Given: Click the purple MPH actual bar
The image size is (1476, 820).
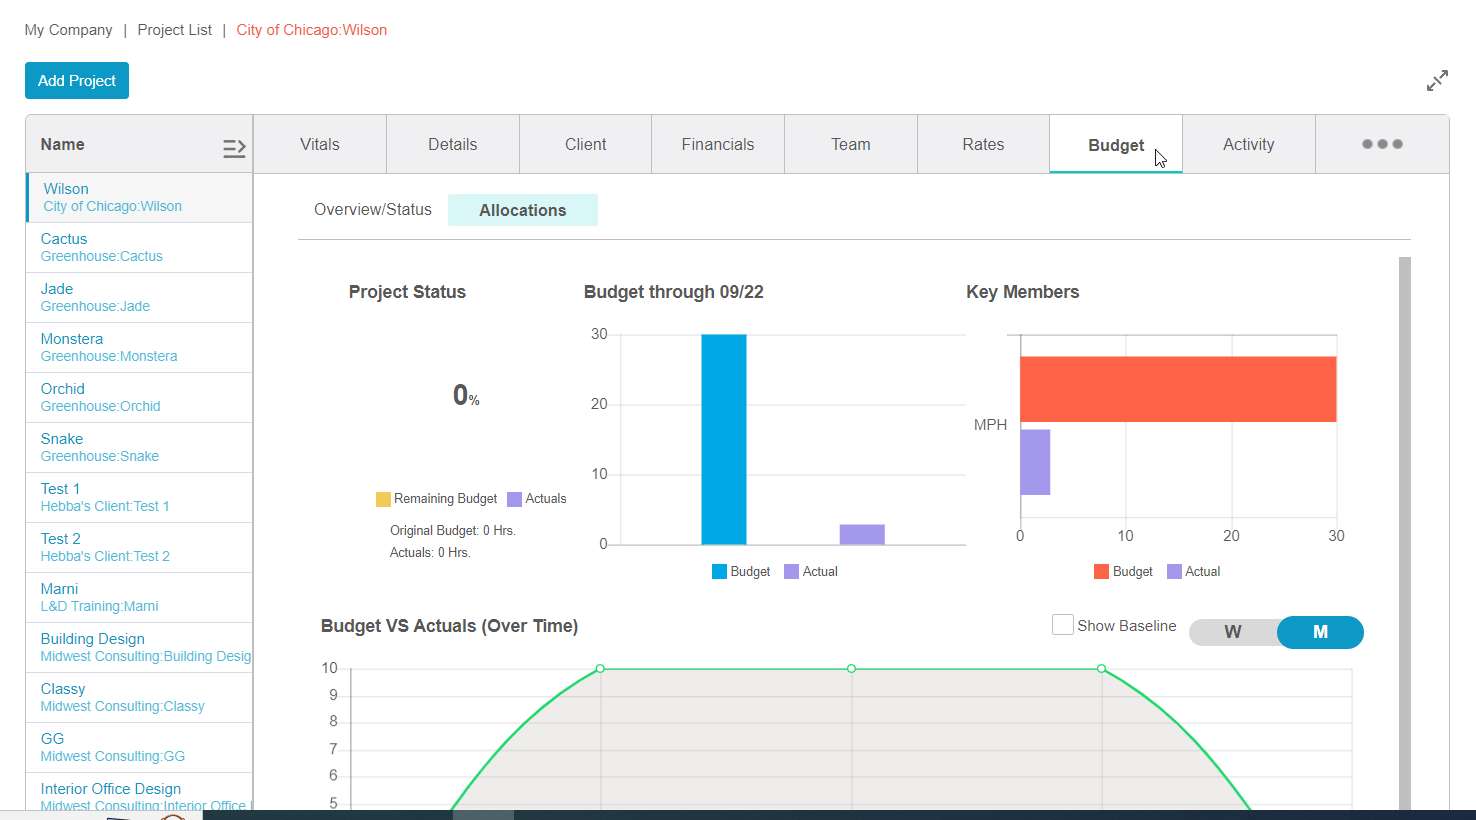Looking at the screenshot, I should click(1035, 462).
